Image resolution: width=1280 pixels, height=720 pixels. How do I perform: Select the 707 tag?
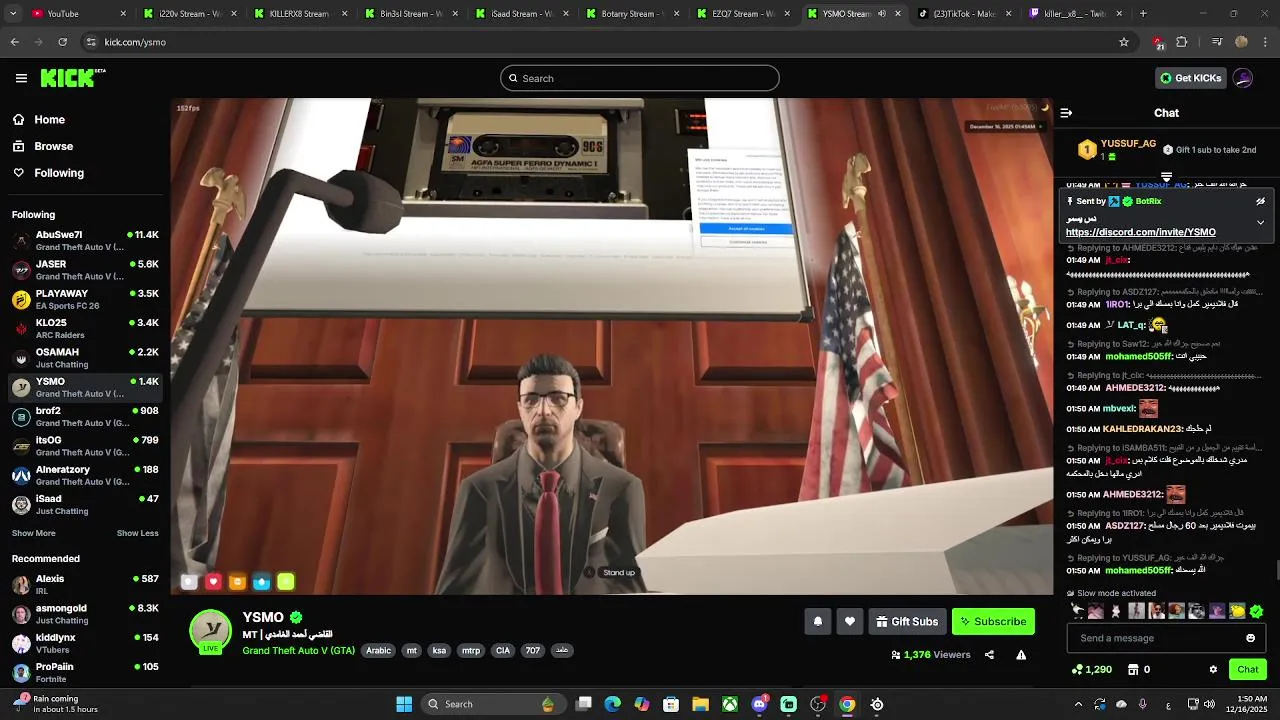(x=532, y=650)
